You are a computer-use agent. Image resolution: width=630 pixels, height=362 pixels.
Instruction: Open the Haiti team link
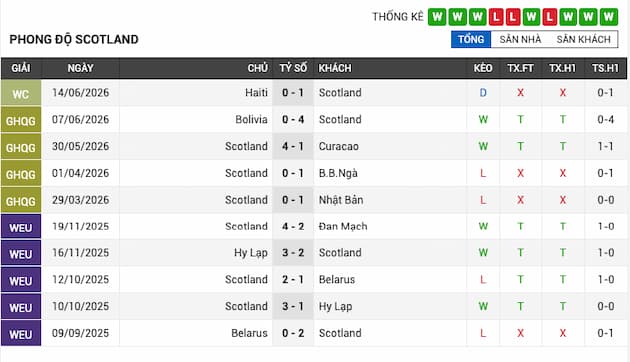[256, 93]
